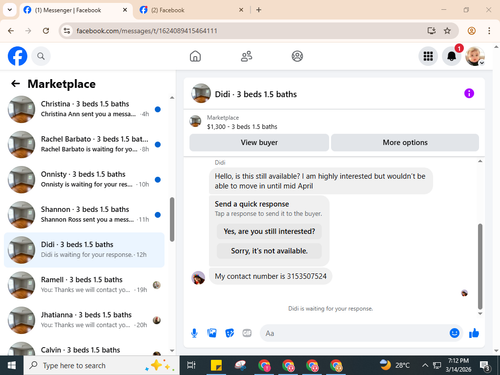Click the View buyer button
This screenshot has height=375, width=500.
coord(259,142)
